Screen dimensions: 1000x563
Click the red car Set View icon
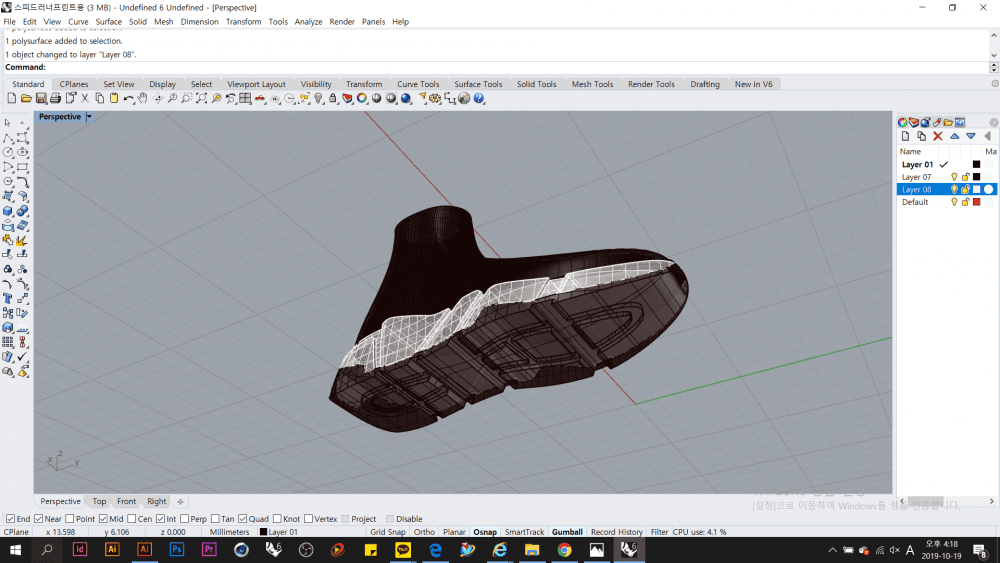point(260,98)
